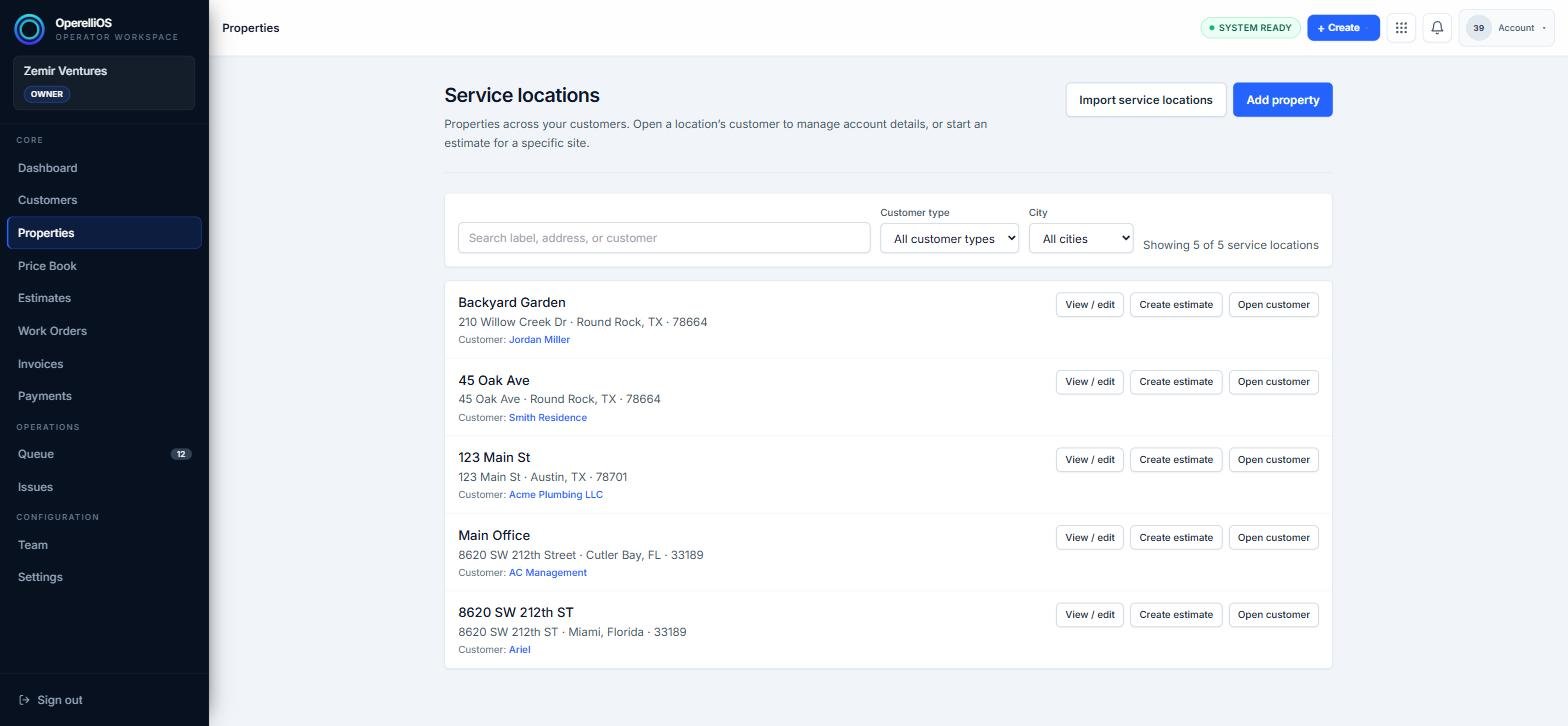1568x726 pixels.
Task: Open the All cities dropdown
Action: [1081, 239]
